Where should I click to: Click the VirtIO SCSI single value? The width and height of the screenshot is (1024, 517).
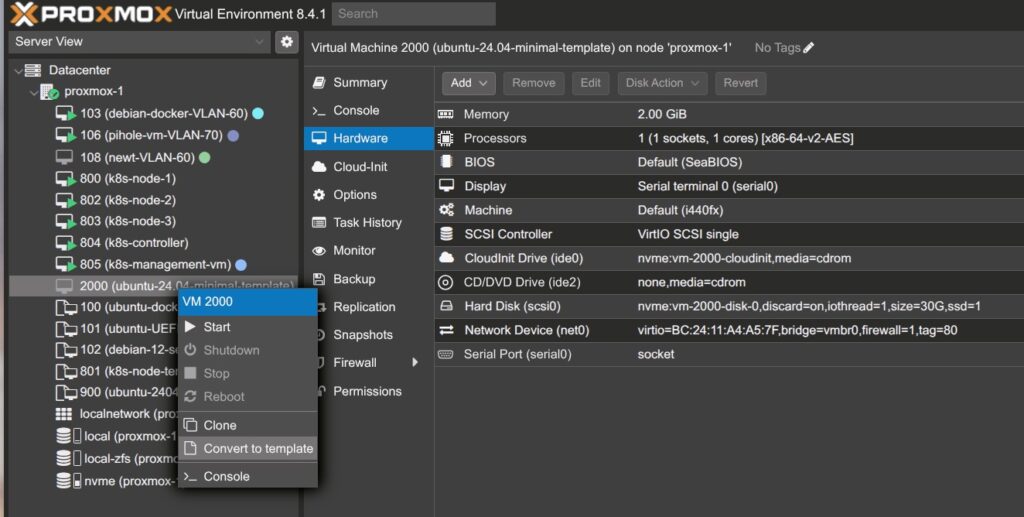688,234
